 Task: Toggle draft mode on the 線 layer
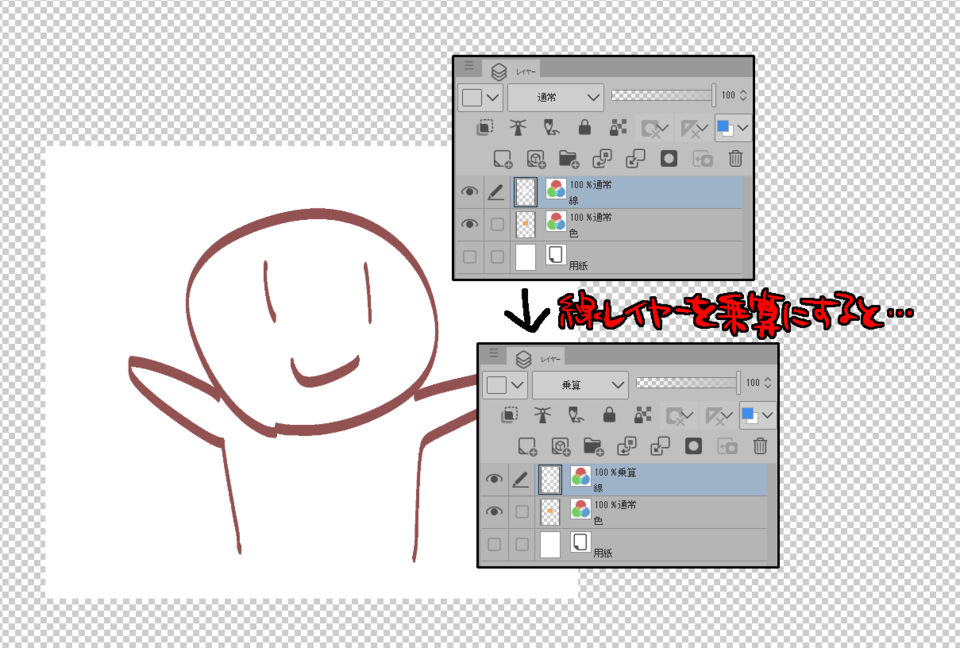[494, 192]
